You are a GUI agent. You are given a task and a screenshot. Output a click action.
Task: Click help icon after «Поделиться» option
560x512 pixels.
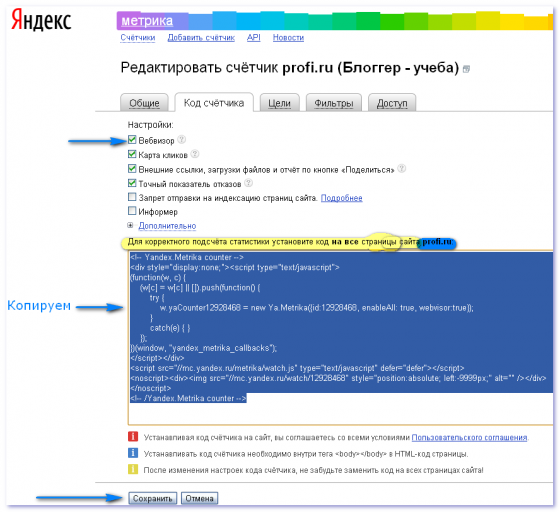click(x=402, y=169)
